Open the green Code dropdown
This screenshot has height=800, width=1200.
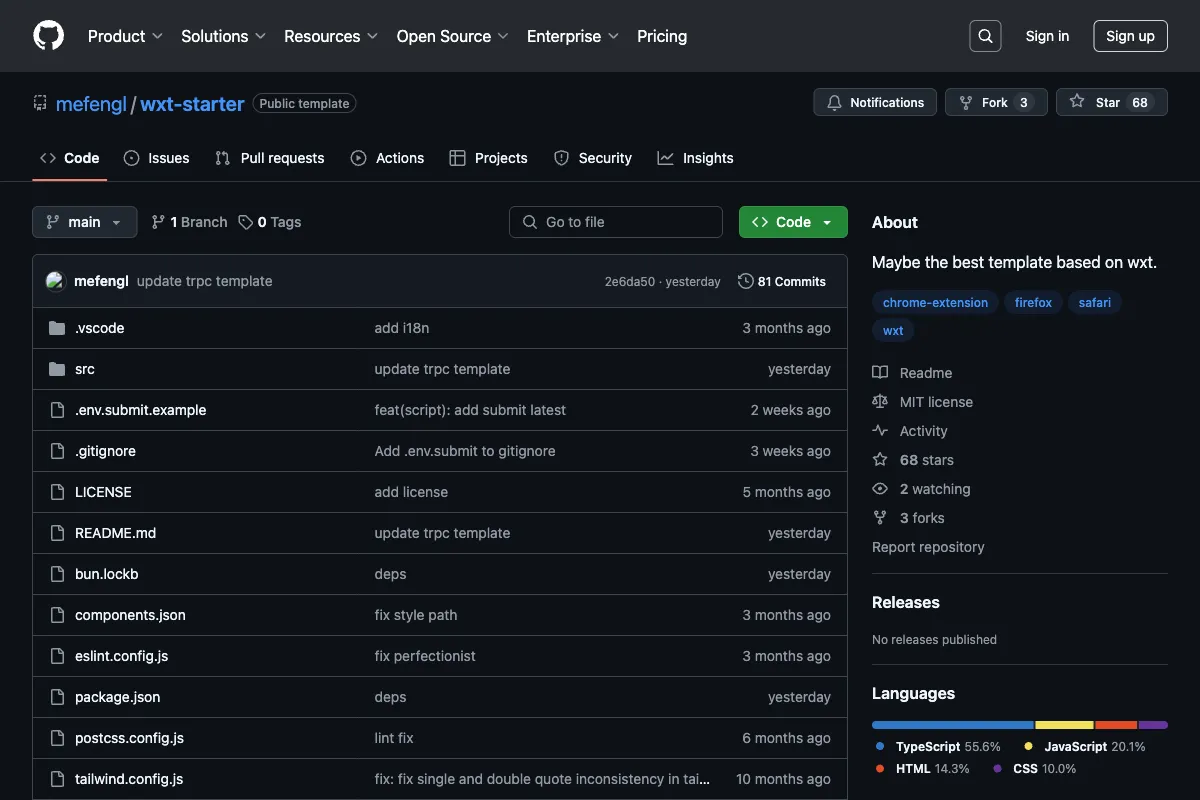tap(793, 222)
